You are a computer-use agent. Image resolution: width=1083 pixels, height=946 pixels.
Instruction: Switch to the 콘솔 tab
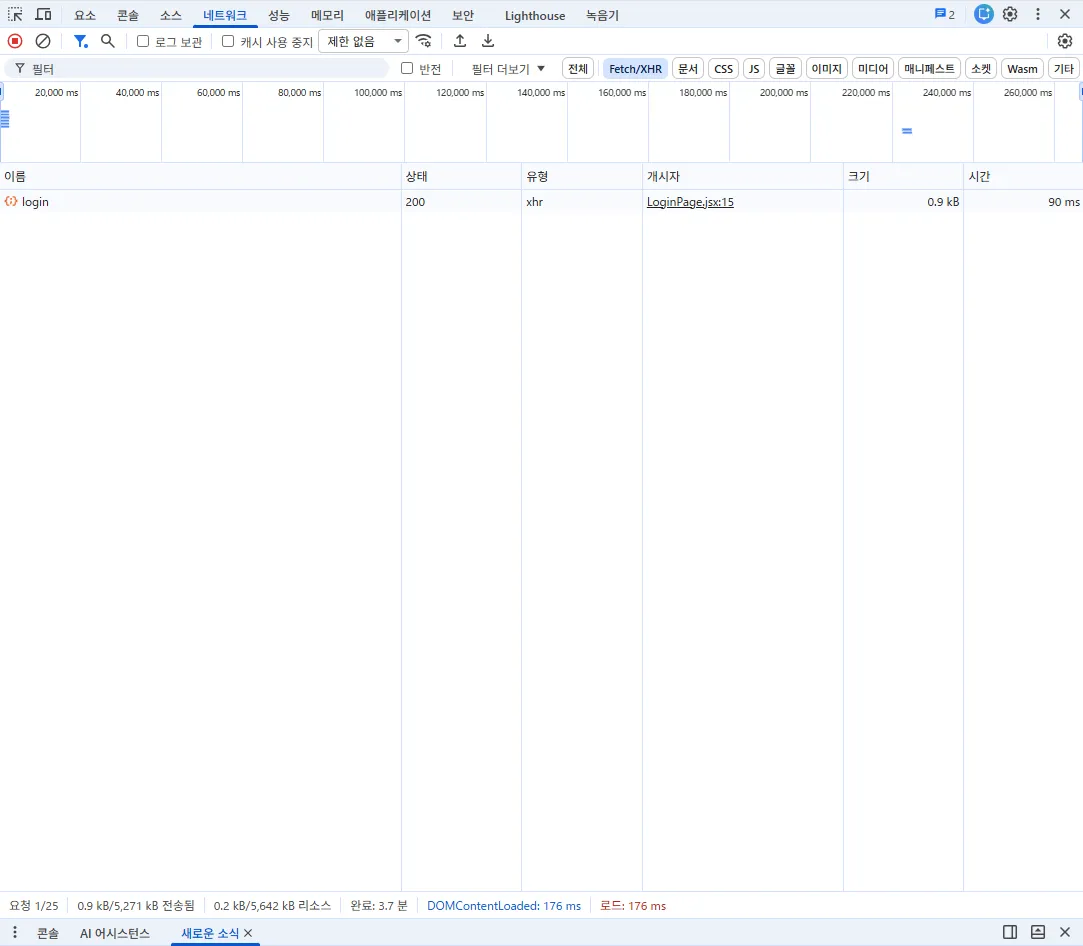pyautogui.click(x=128, y=15)
